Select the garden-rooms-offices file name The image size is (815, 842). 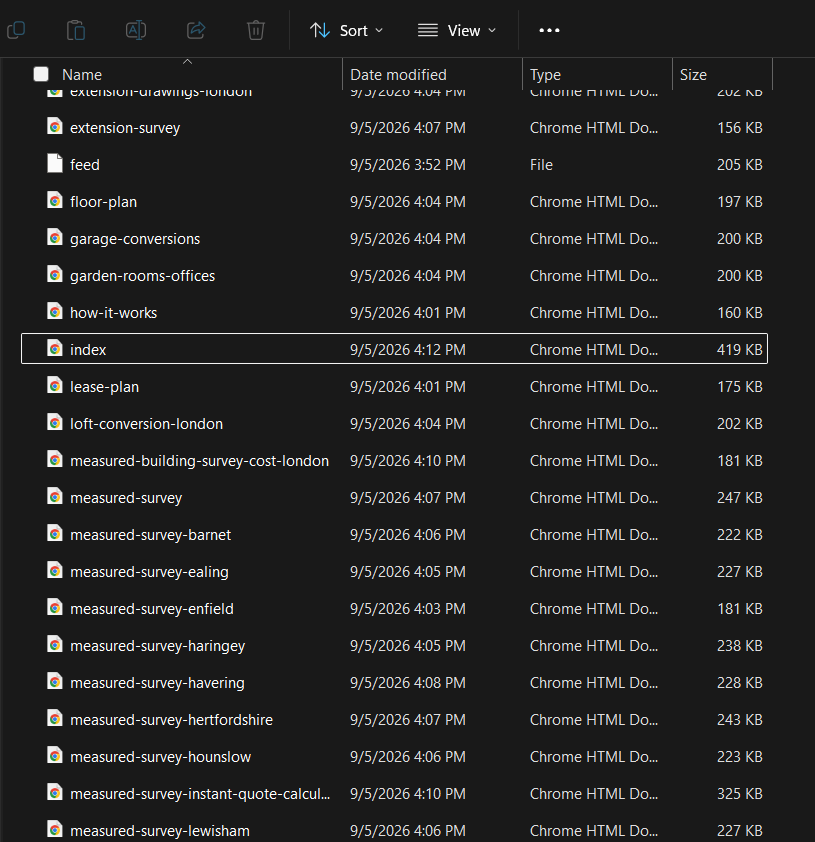(142, 276)
